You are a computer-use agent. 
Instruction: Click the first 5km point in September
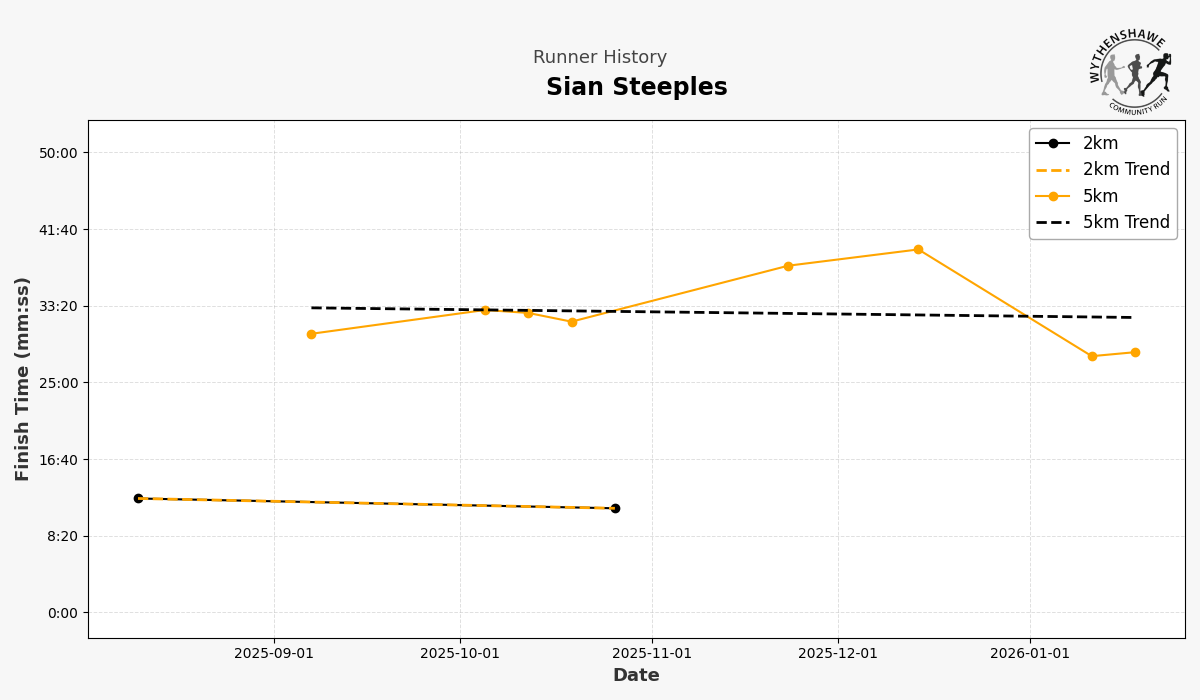click(x=311, y=334)
